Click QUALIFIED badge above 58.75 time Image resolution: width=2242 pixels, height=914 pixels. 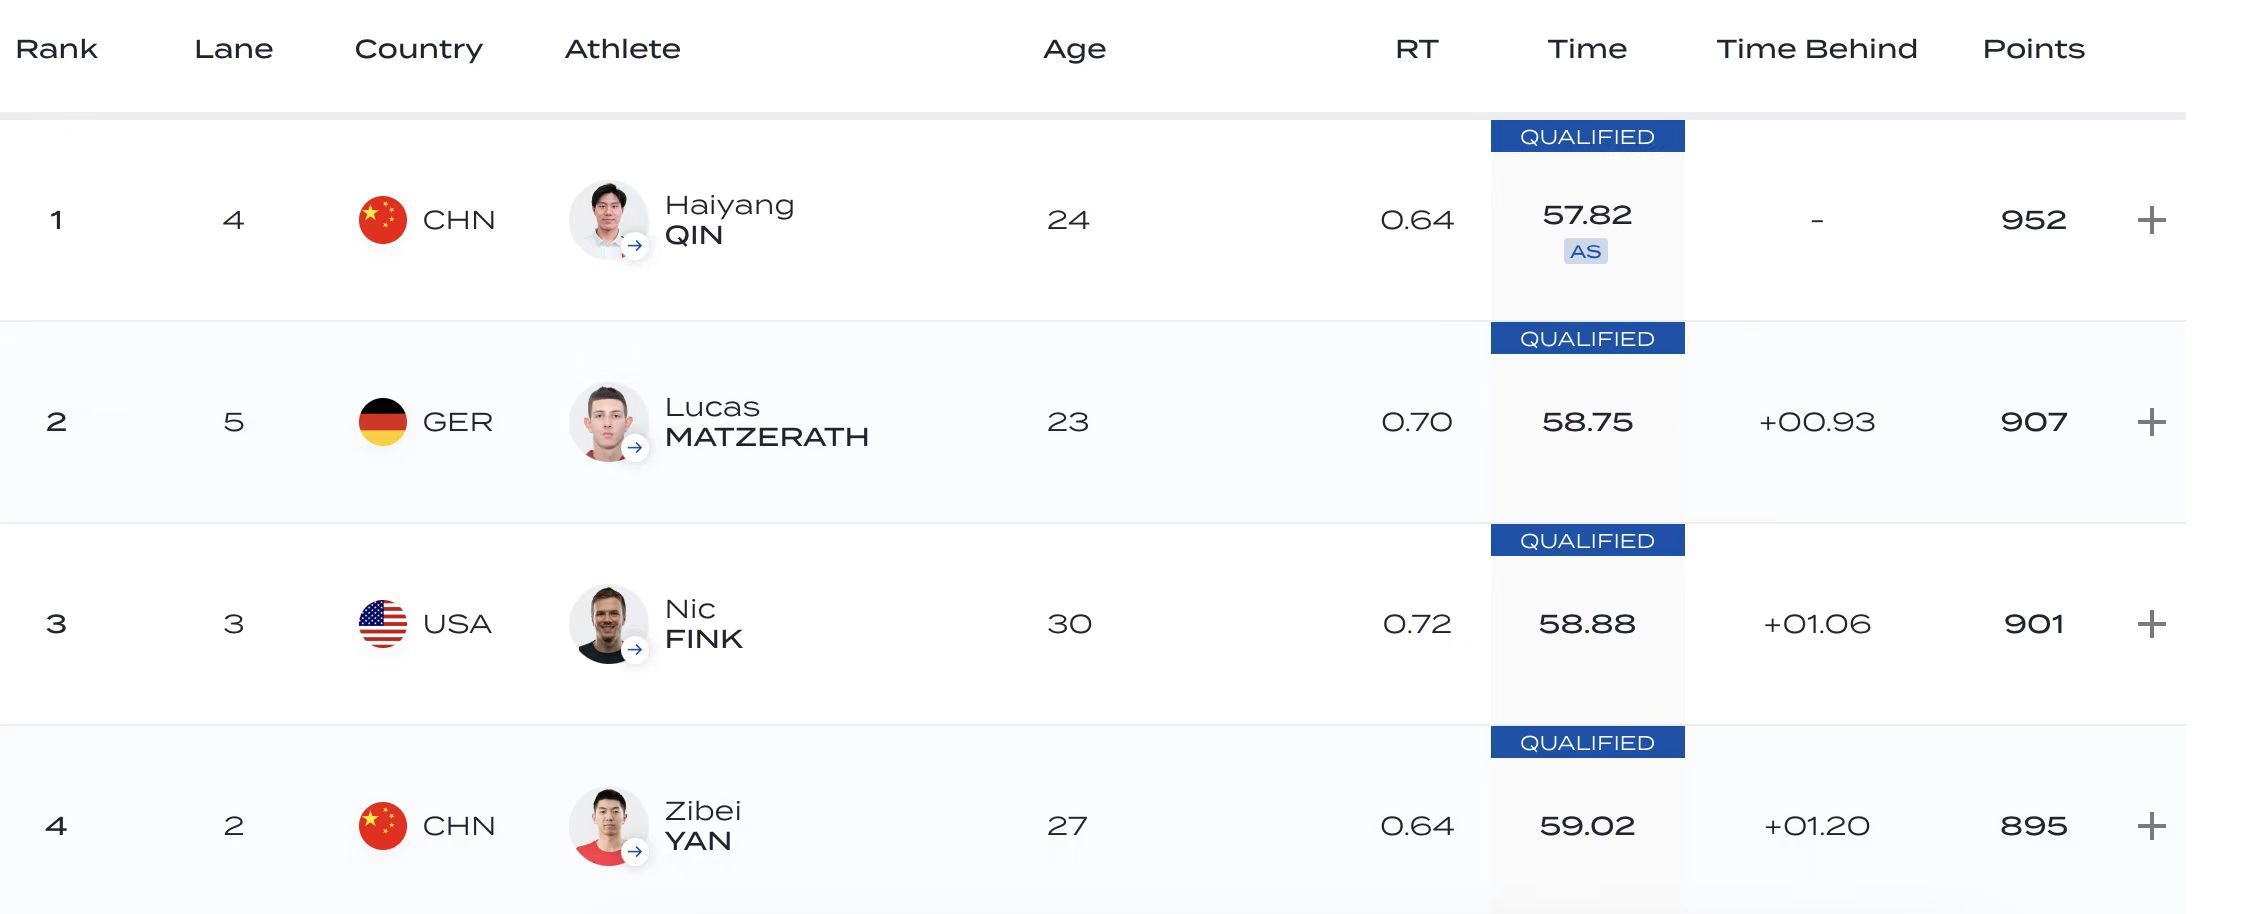[1588, 338]
